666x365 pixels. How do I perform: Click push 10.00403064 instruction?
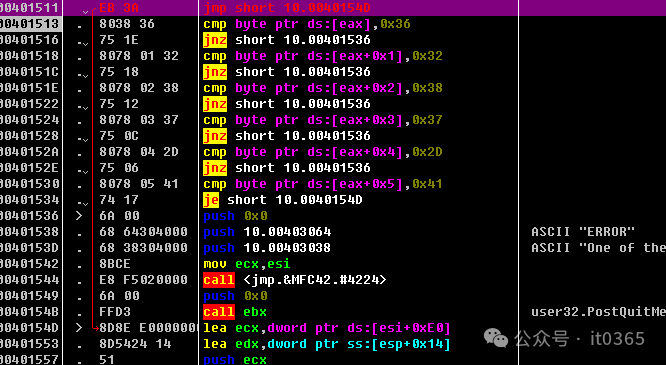point(267,232)
